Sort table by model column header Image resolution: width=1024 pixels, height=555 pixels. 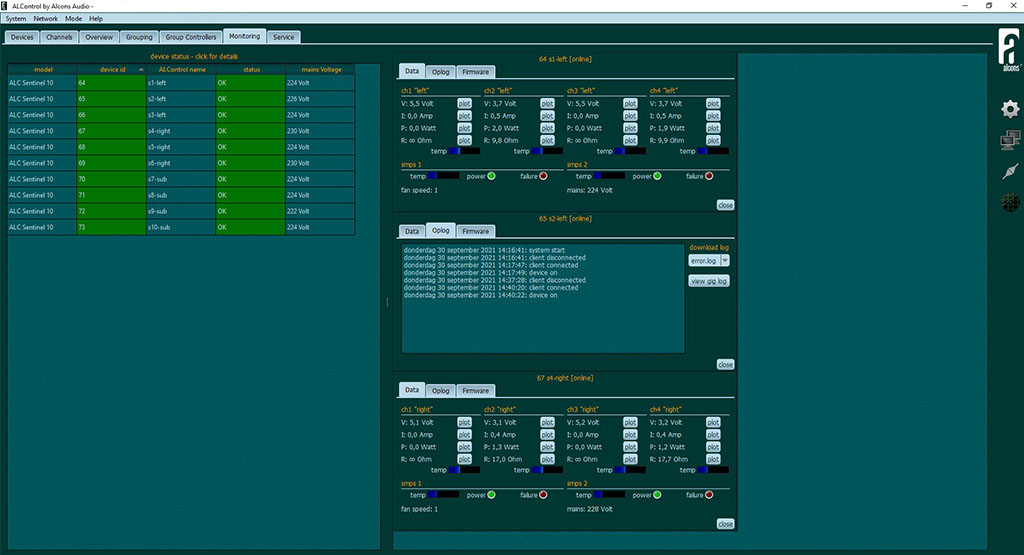[42, 69]
